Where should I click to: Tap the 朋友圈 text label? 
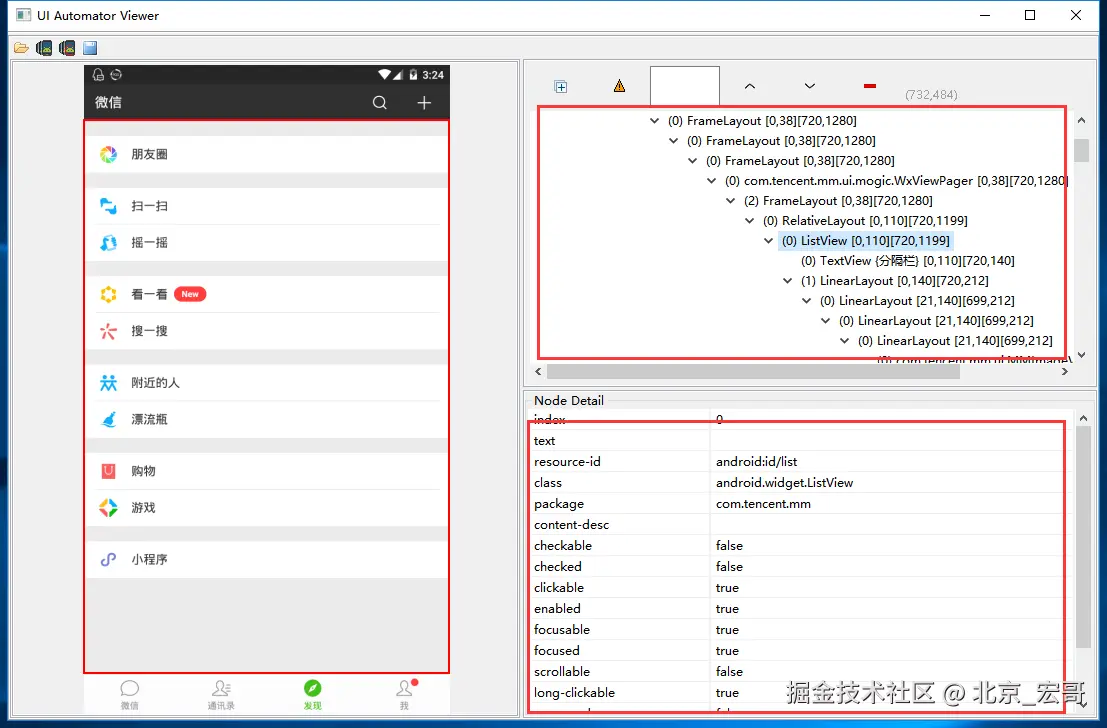click(149, 154)
